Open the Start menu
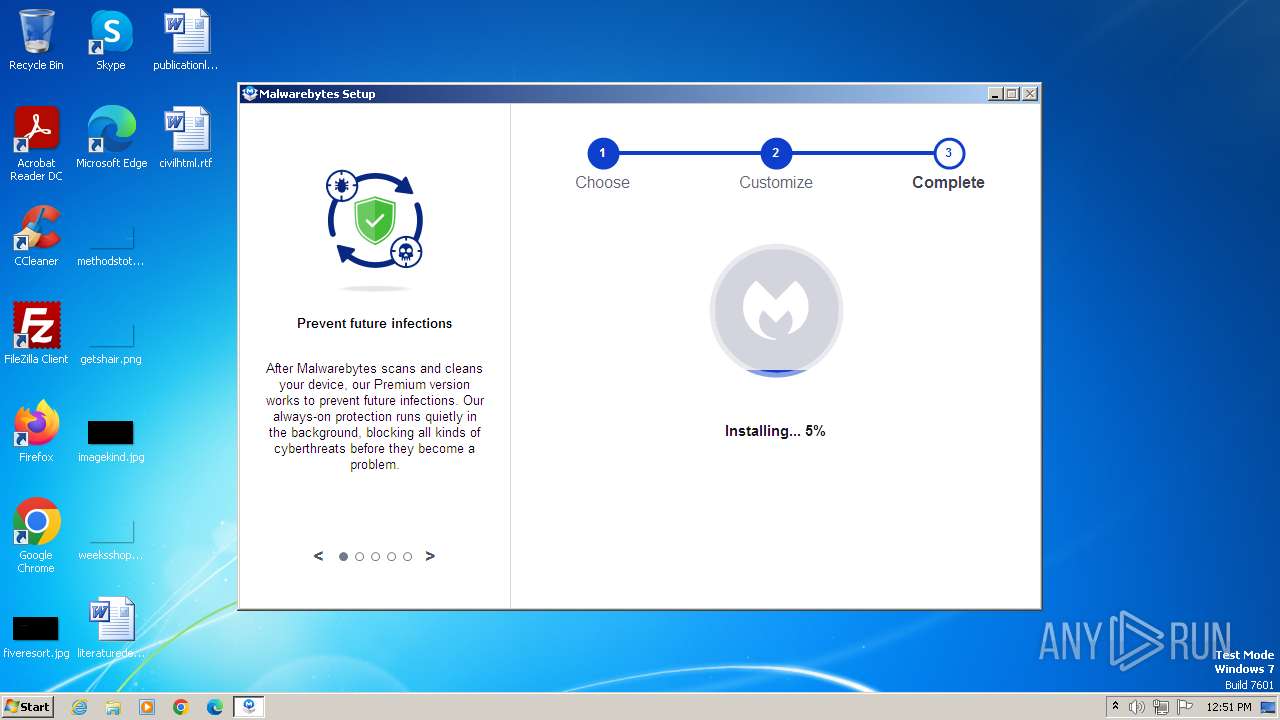This screenshot has width=1280, height=720. point(28,707)
